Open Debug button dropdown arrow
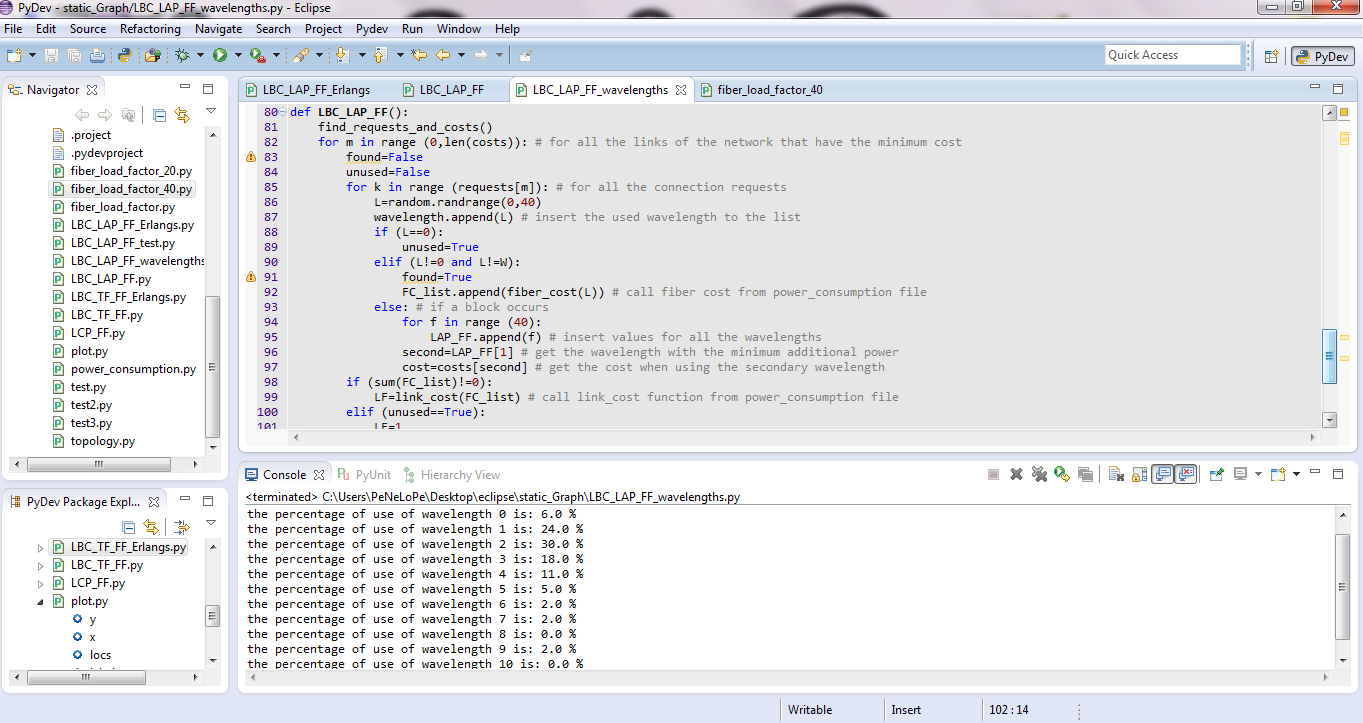Screen dimensions: 1363x723 [200, 55]
